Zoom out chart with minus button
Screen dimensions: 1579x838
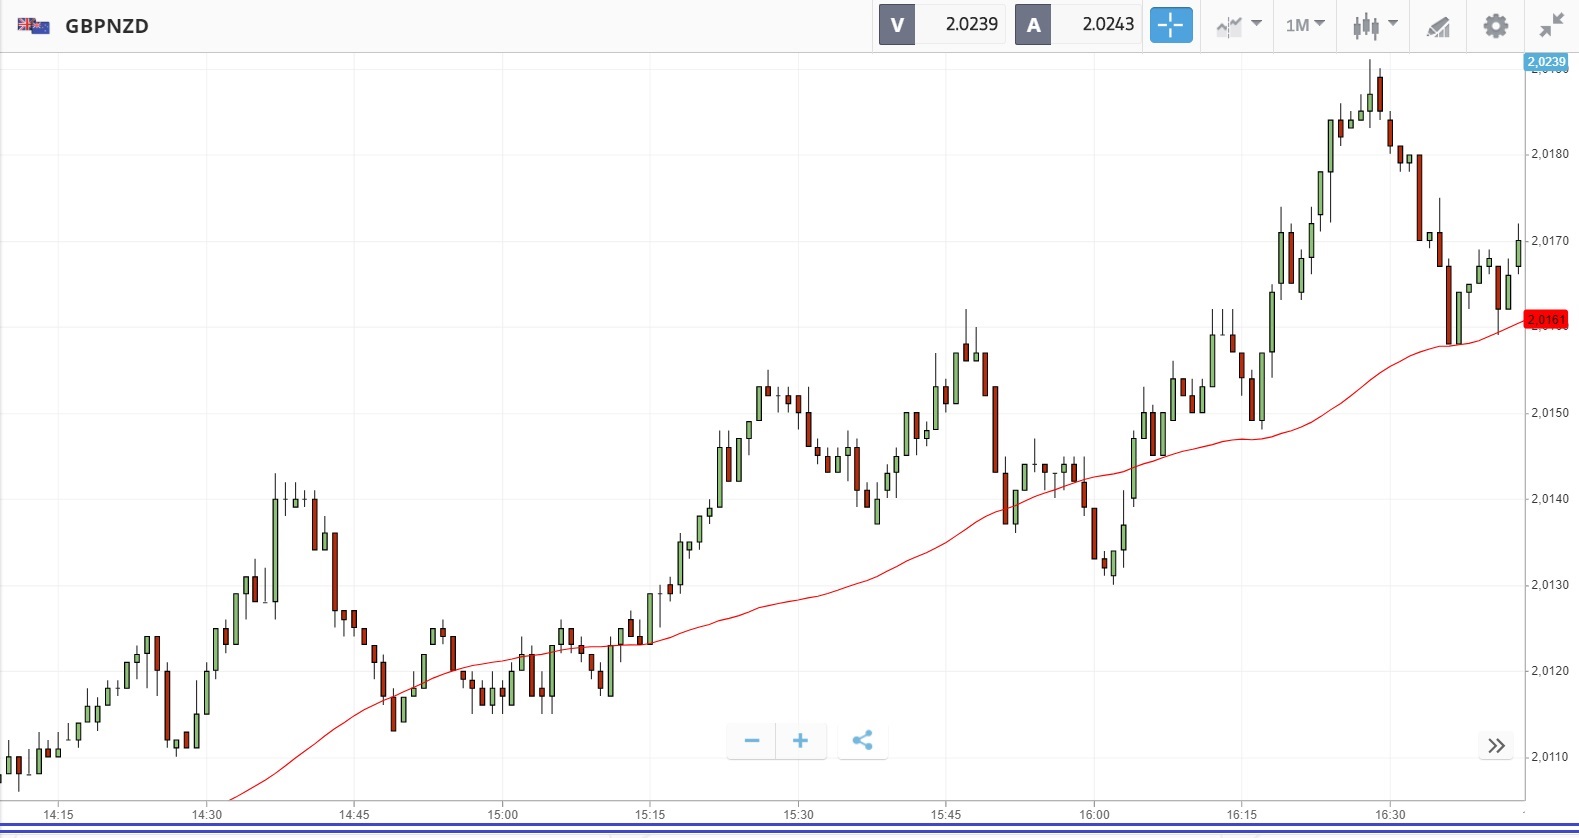[x=752, y=741]
